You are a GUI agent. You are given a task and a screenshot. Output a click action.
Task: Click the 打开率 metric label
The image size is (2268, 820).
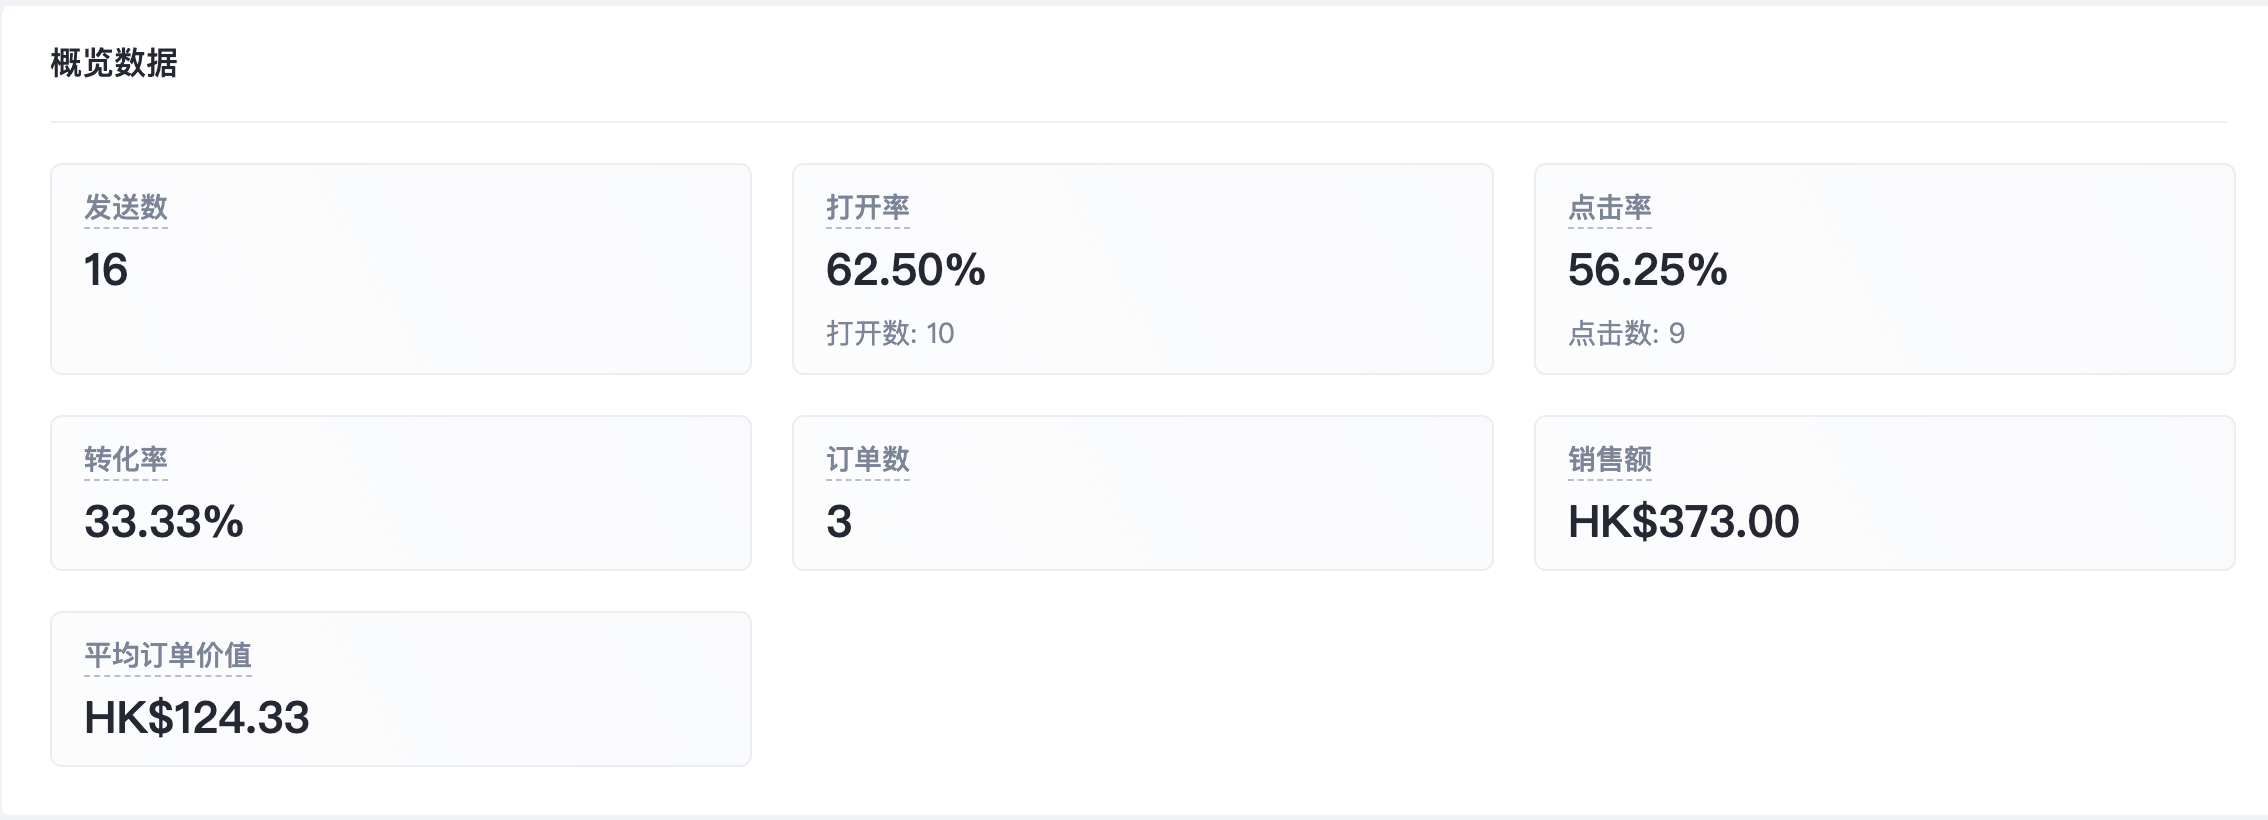coord(867,208)
